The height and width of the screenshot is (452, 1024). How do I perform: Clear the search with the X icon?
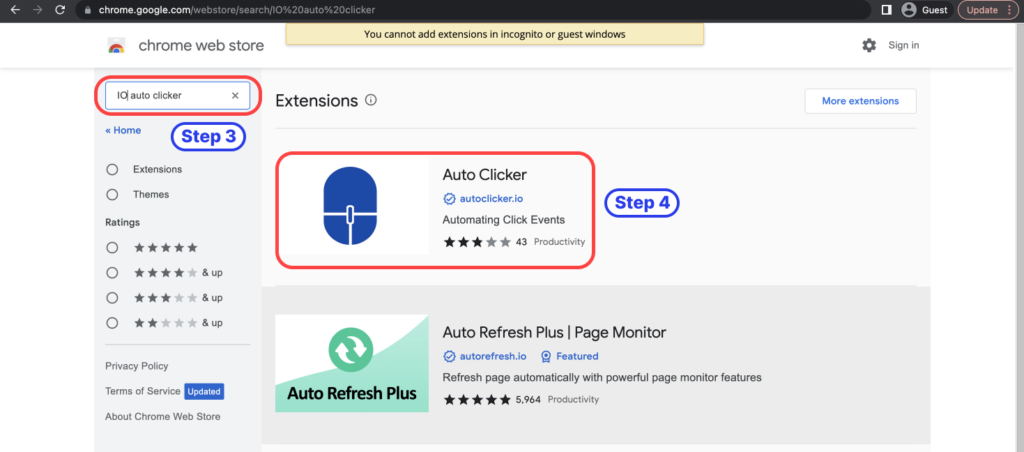pos(235,95)
